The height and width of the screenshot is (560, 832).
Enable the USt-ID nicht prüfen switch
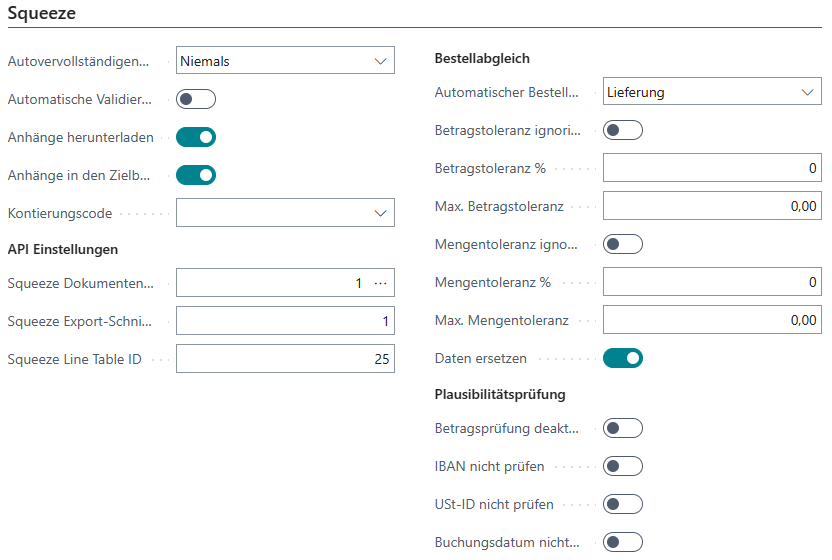pos(623,504)
